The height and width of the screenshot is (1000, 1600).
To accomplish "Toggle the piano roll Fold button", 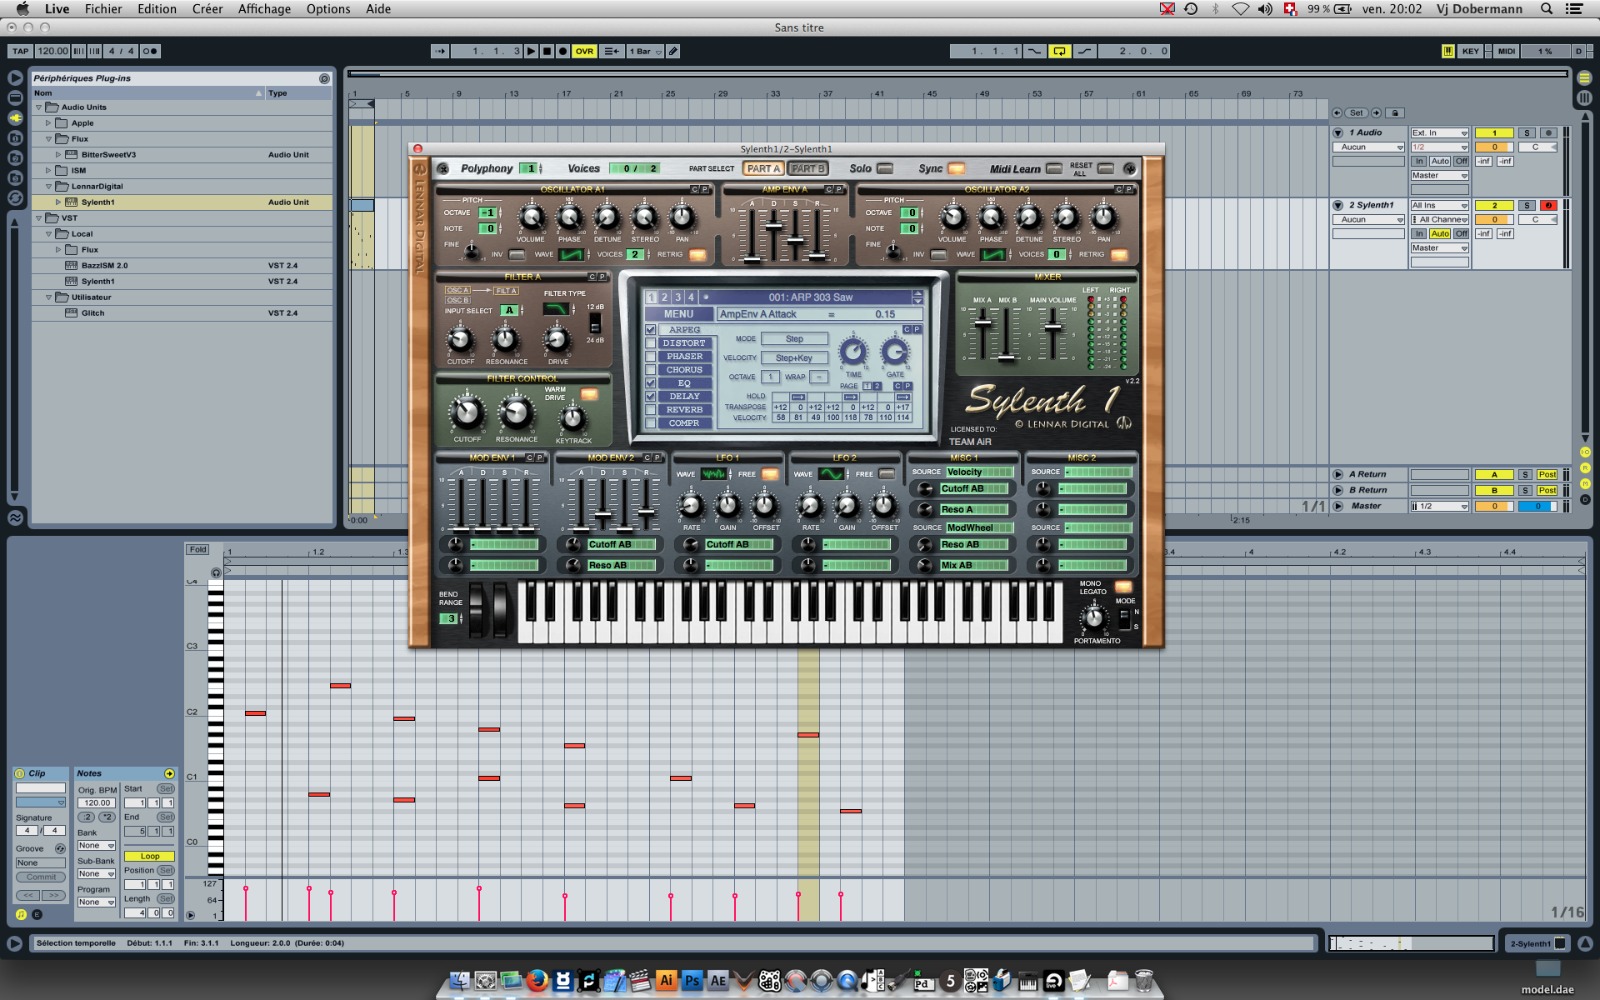I will pos(198,550).
